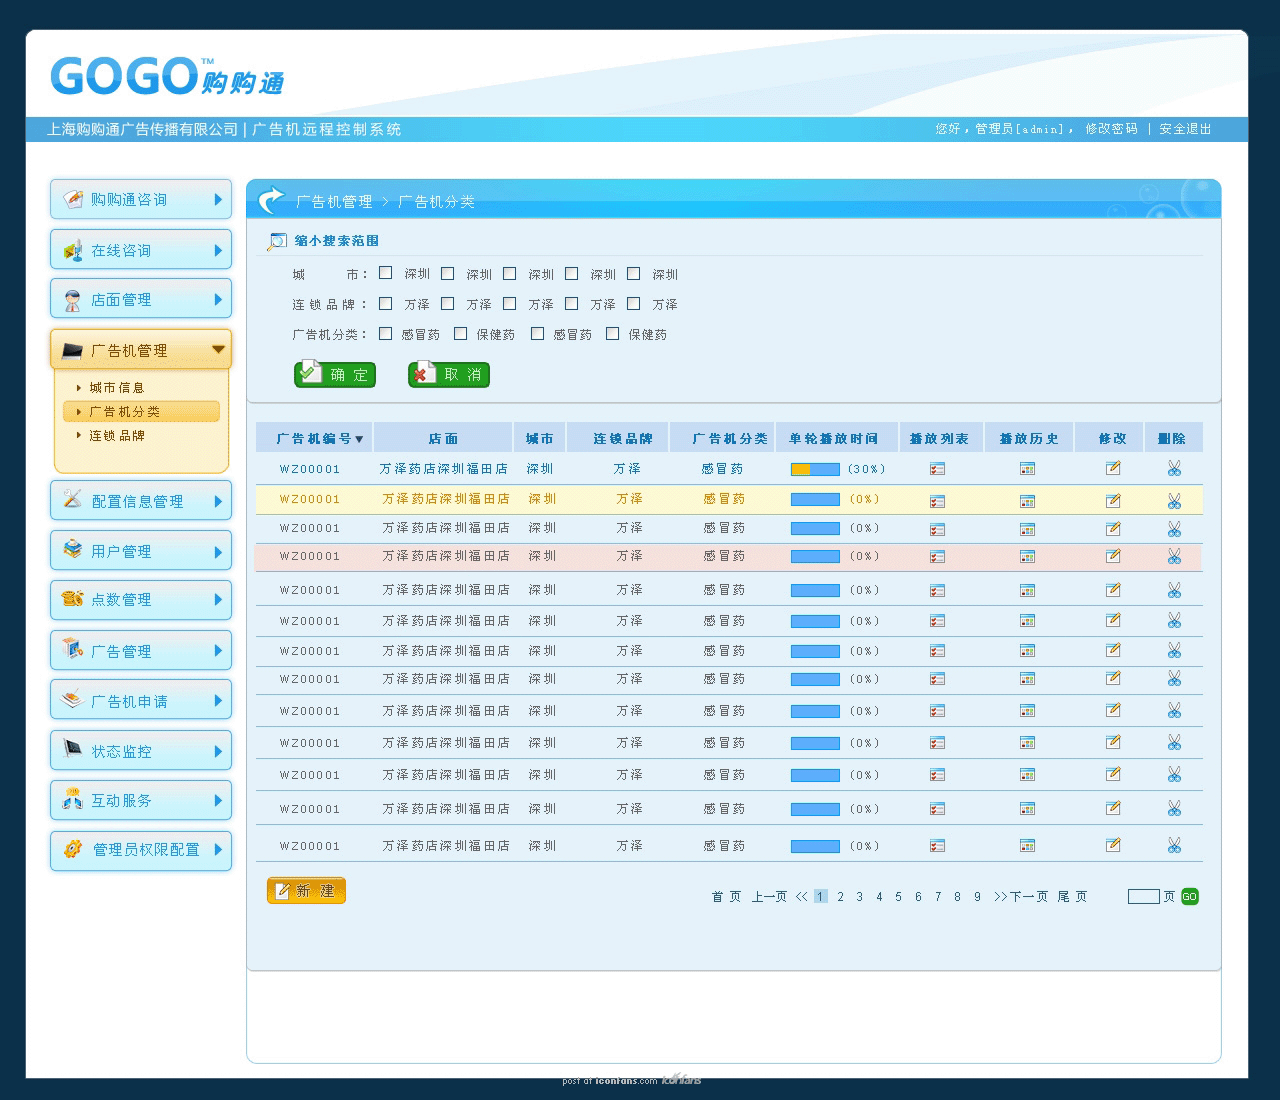
Task: Click the 用户管理 sidebar icon
Action: pos(73,549)
